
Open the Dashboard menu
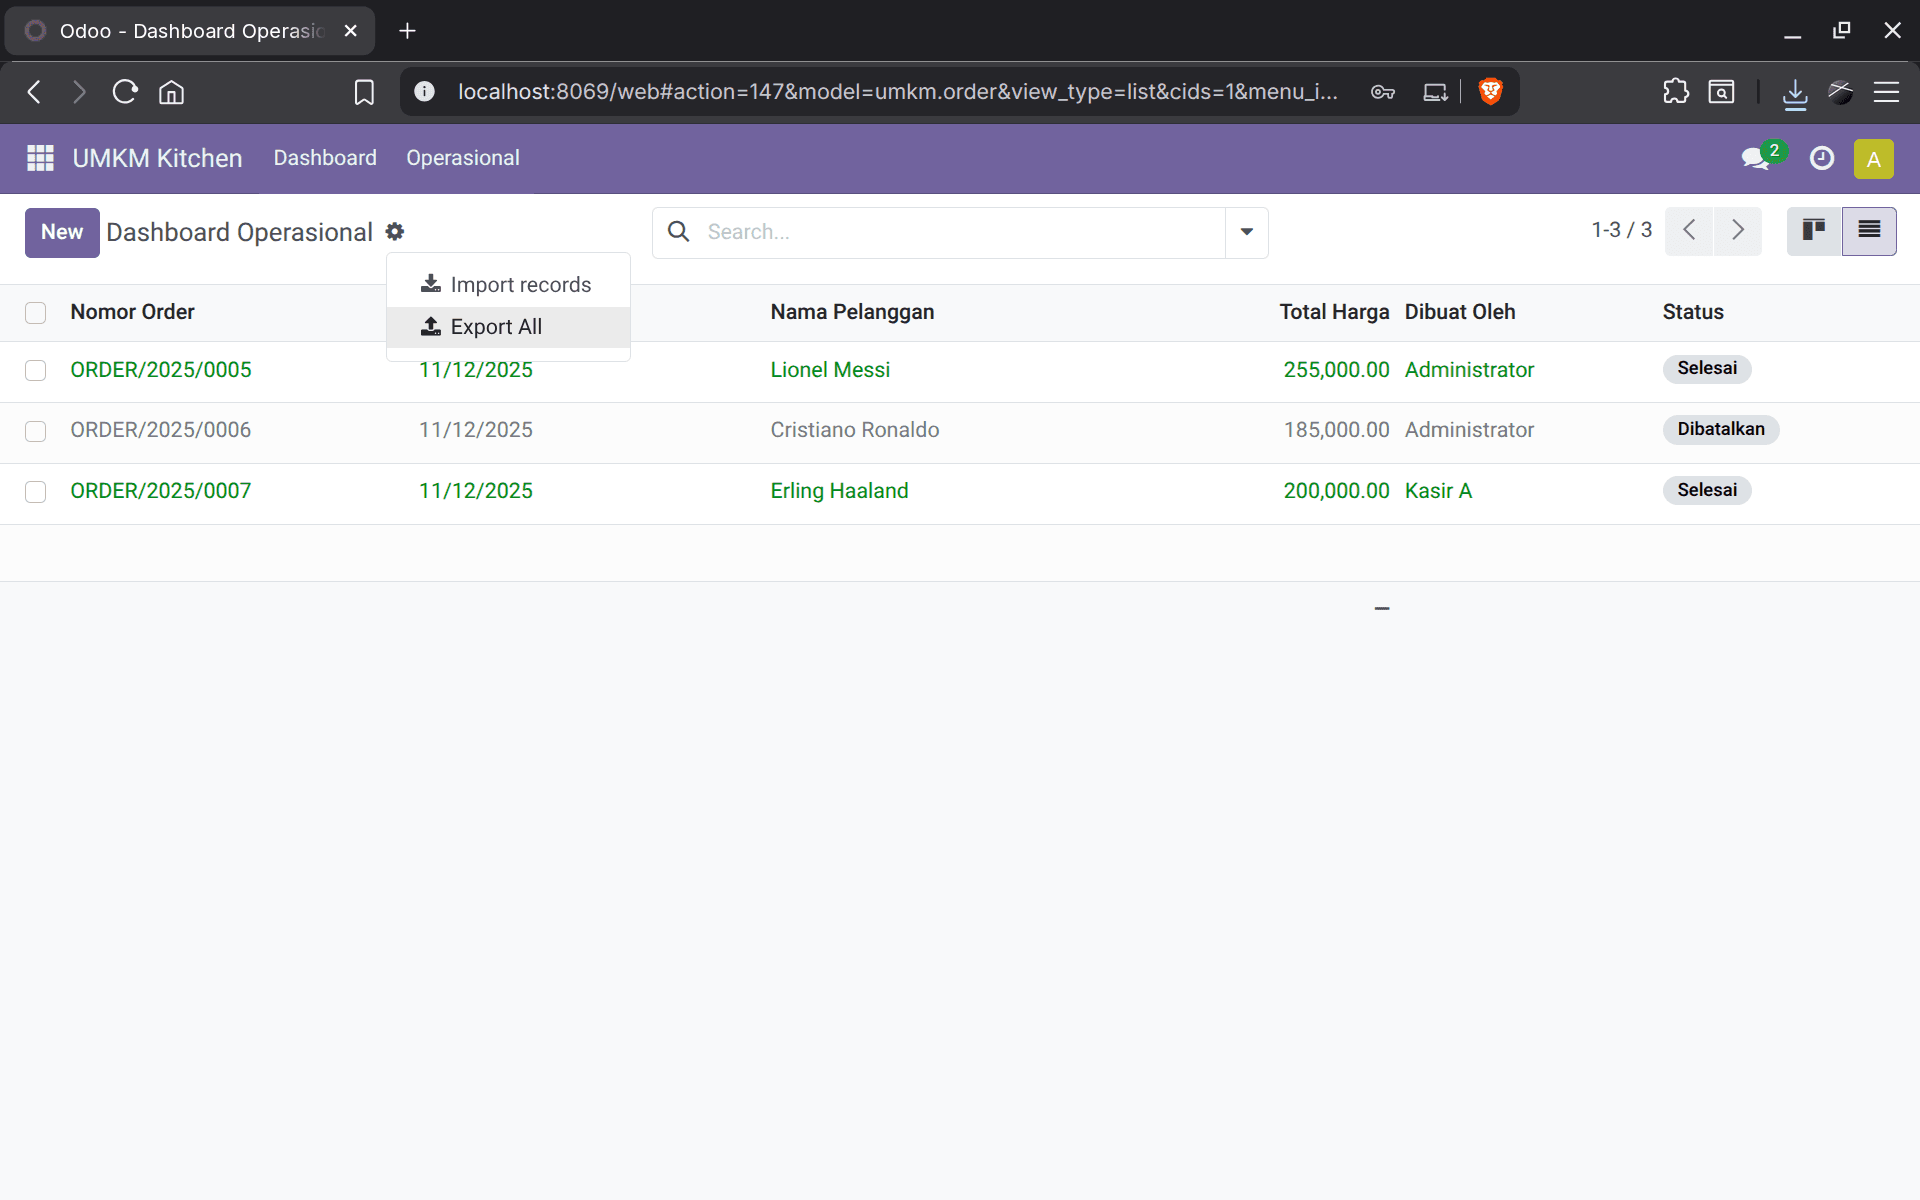tap(325, 158)
